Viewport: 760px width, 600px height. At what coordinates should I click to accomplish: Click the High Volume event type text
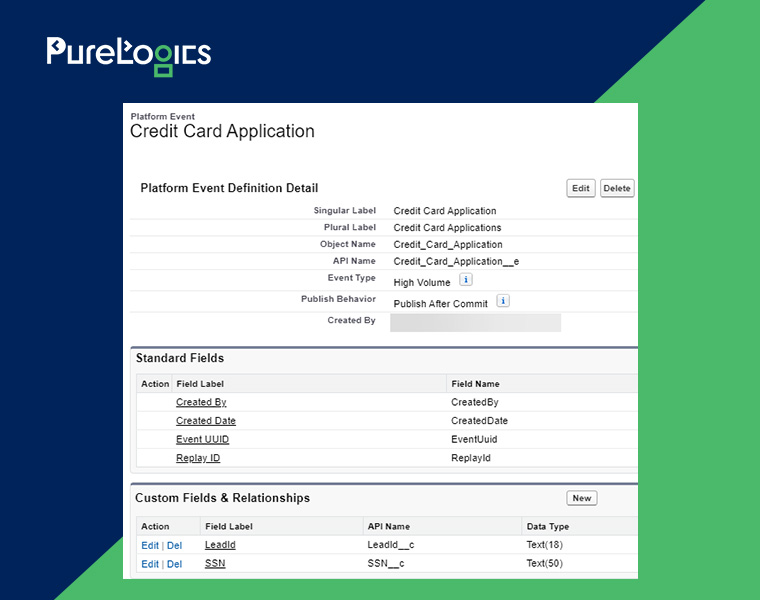pos(422,283)
